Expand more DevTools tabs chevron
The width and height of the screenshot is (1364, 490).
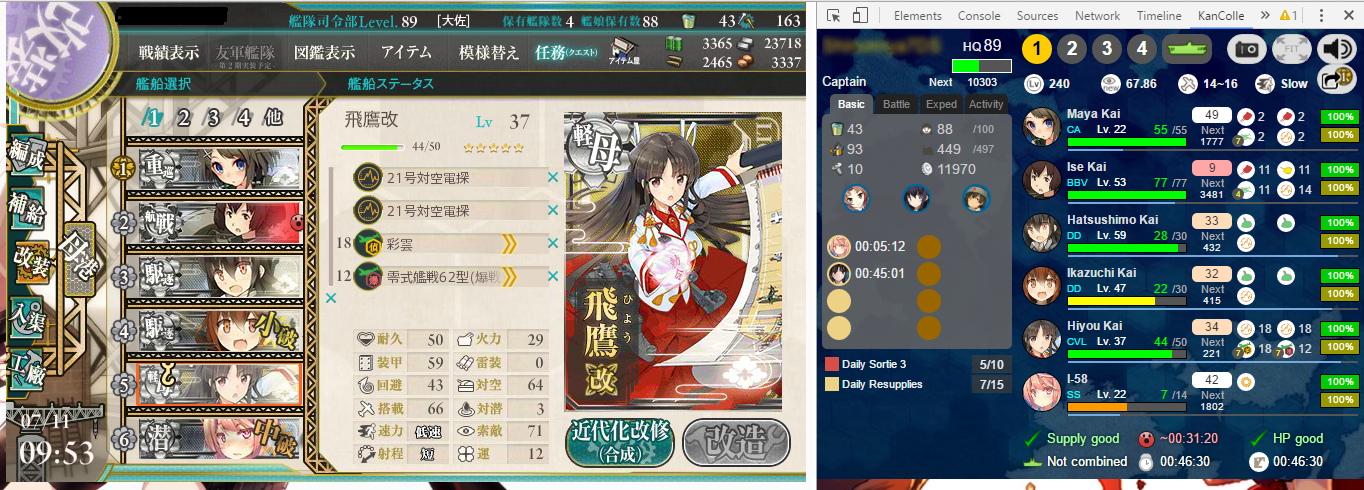click(x=1266, y=15)
